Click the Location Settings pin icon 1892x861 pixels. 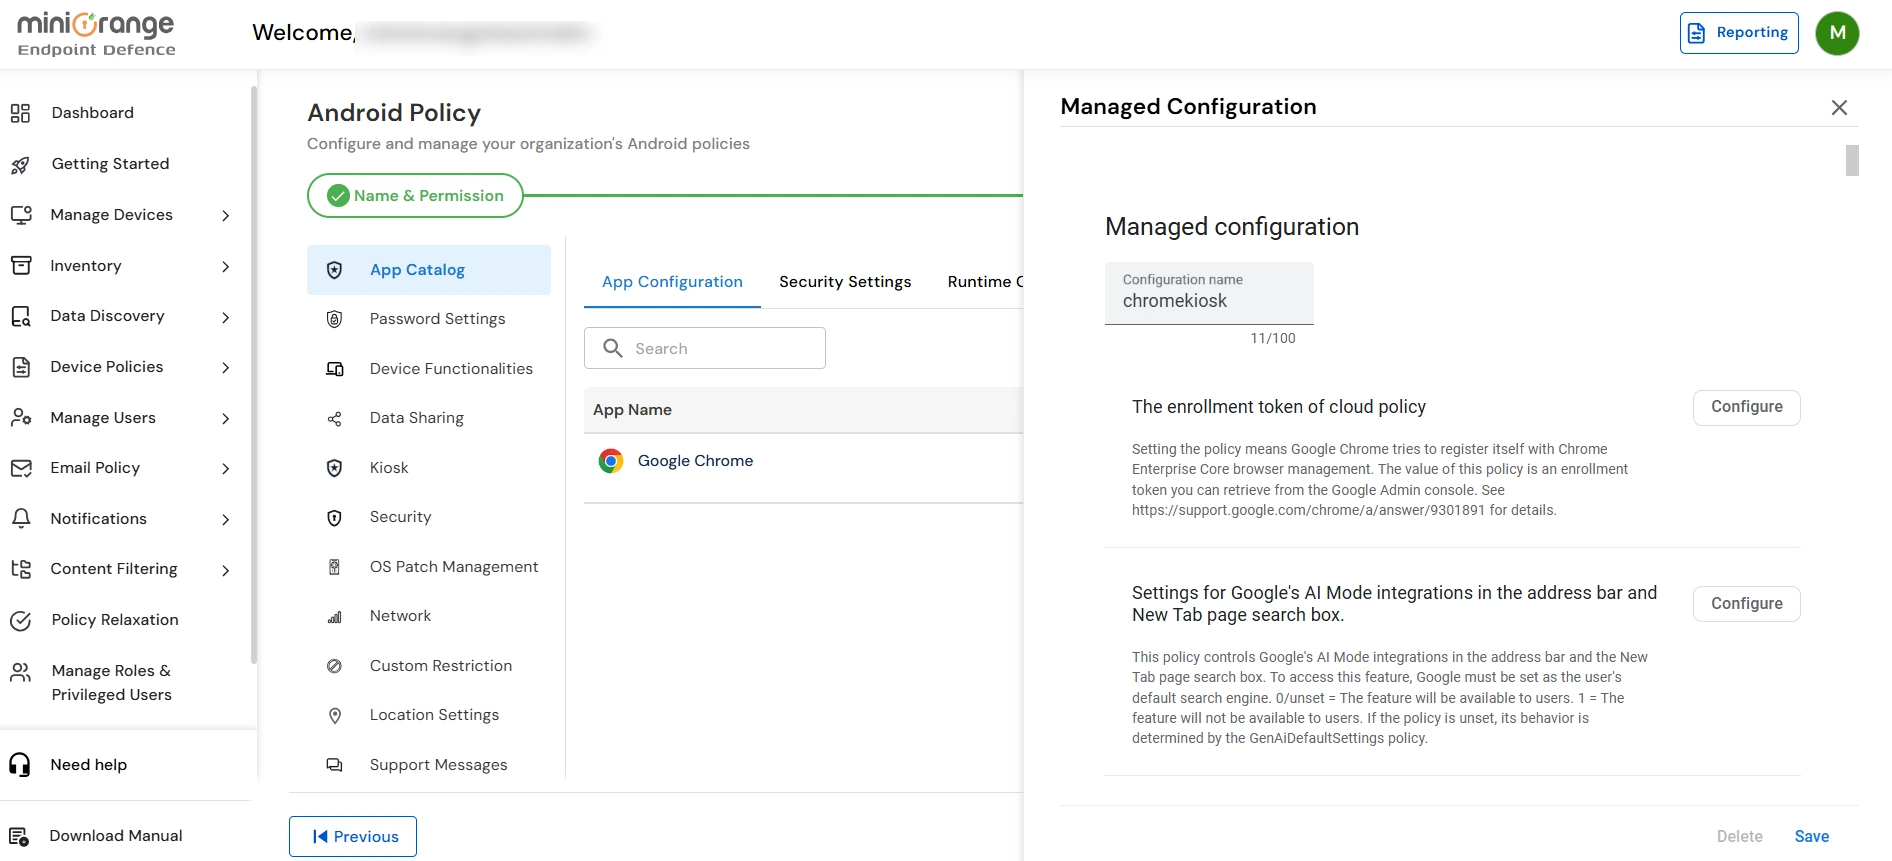point(335,716)
